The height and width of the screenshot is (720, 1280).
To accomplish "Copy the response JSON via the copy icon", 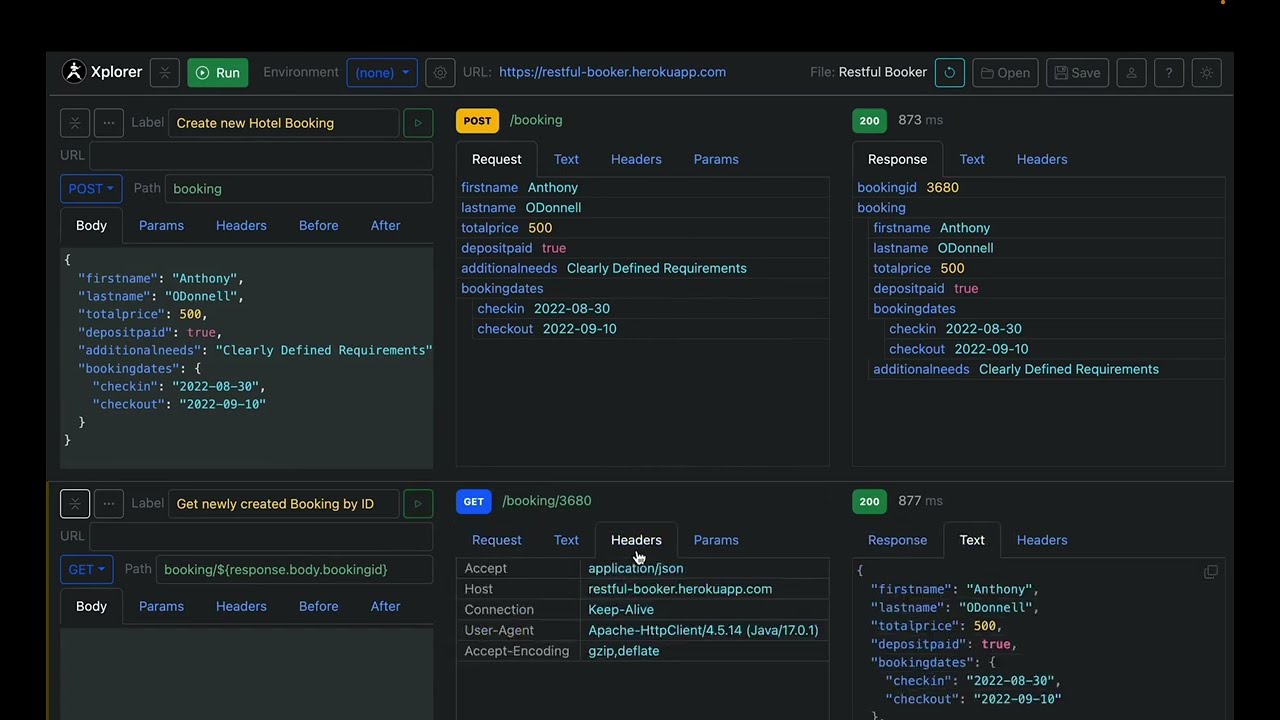I will point(1210,571).
